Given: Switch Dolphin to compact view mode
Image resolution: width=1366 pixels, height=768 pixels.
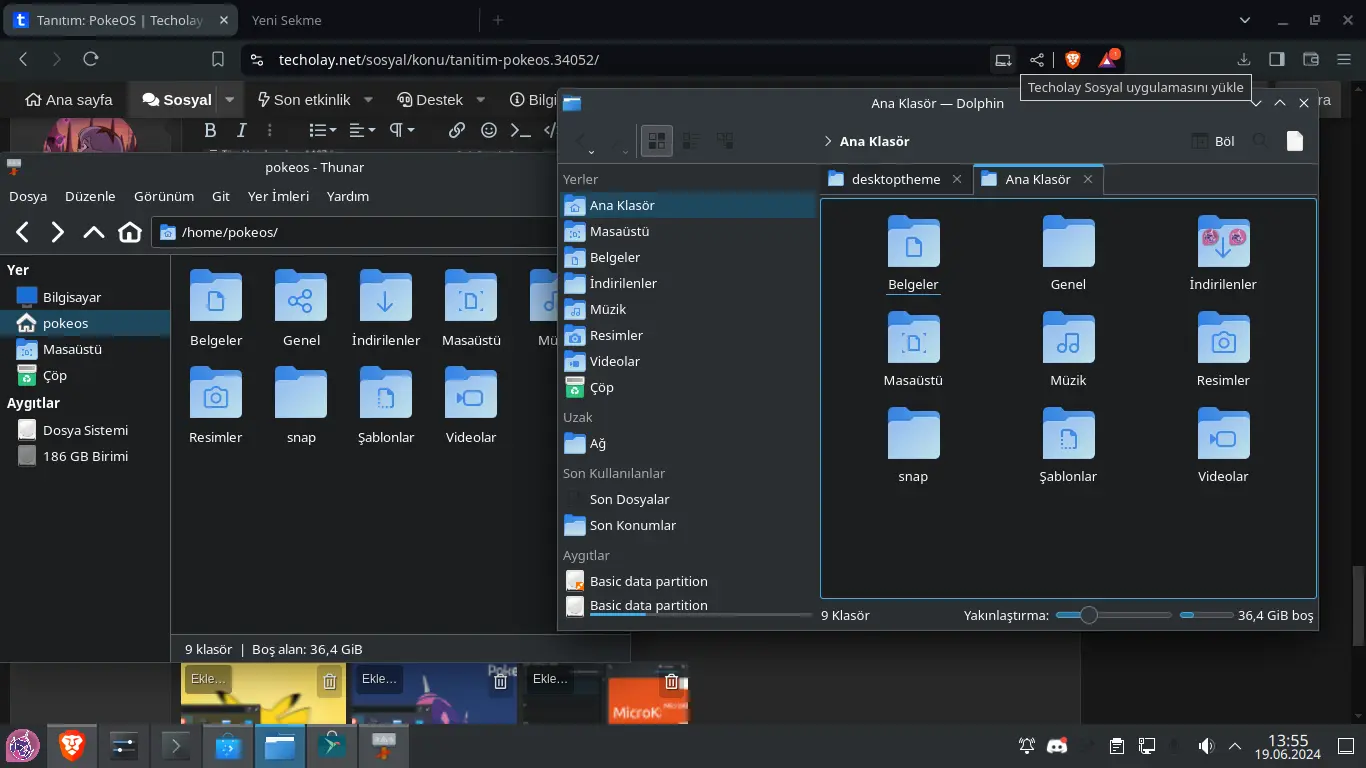Looking at the screenshot, I should click(691, 141).
